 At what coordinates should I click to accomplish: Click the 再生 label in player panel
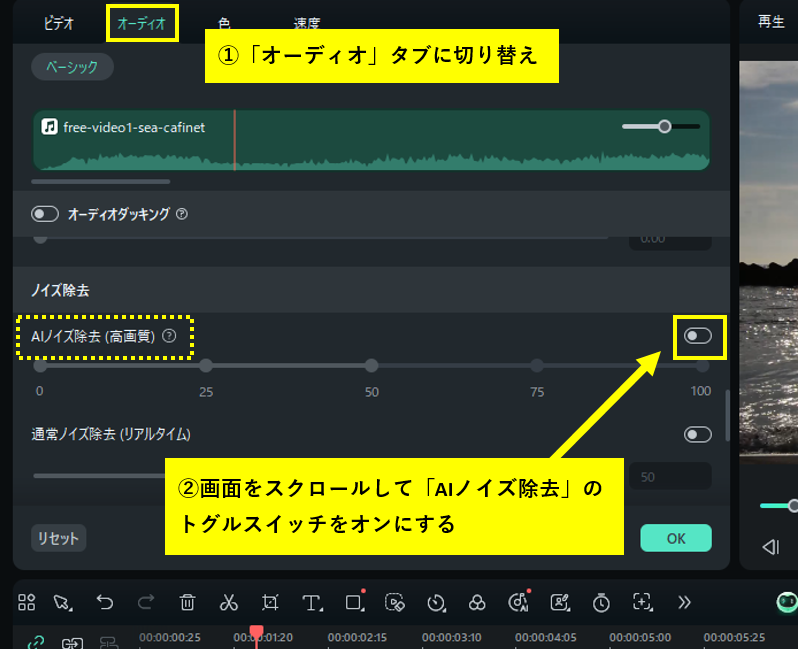[770, 21]
